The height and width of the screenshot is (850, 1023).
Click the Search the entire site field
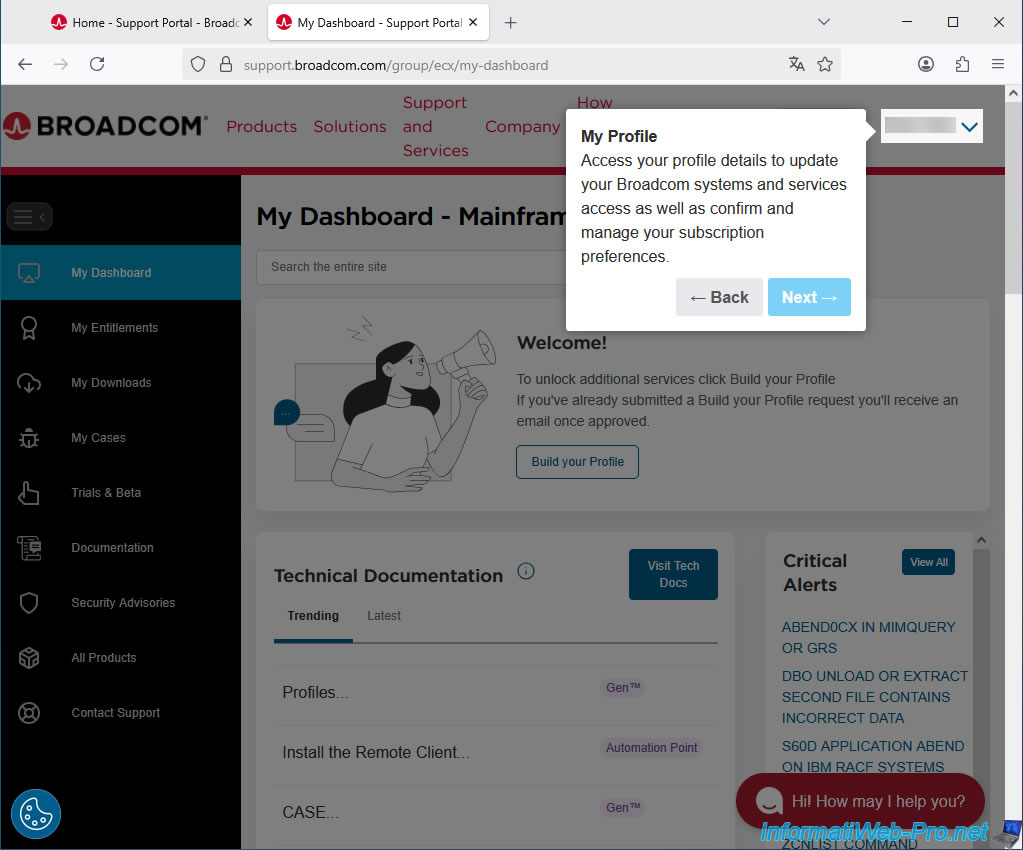pos(410,267)
